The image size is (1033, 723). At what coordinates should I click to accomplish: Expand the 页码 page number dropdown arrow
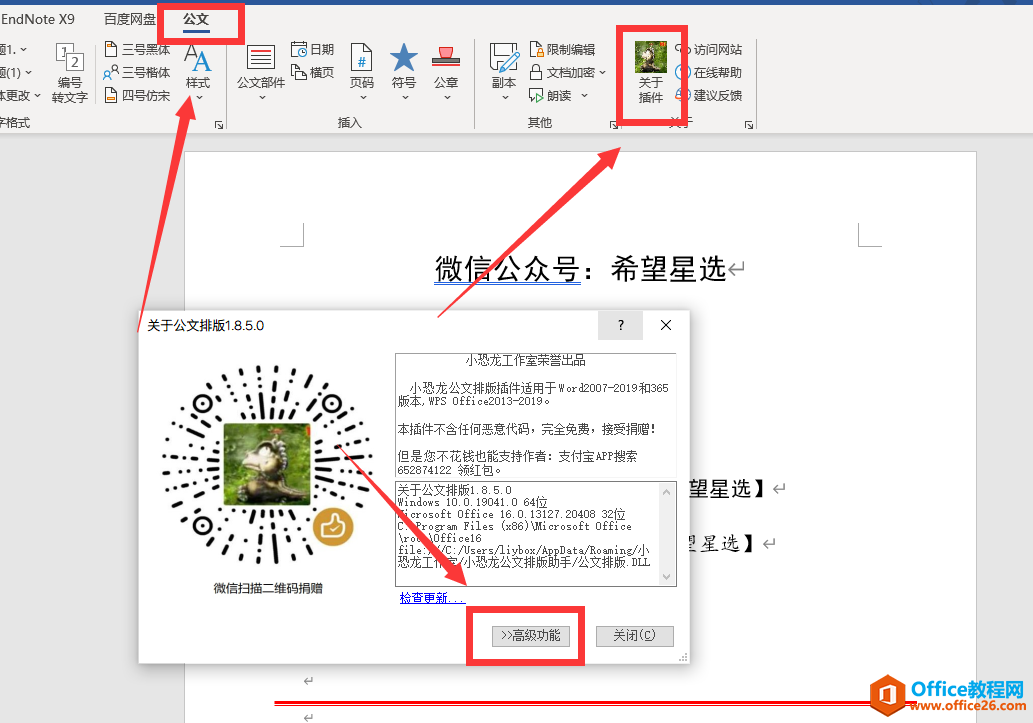click(x=361, y=95)
